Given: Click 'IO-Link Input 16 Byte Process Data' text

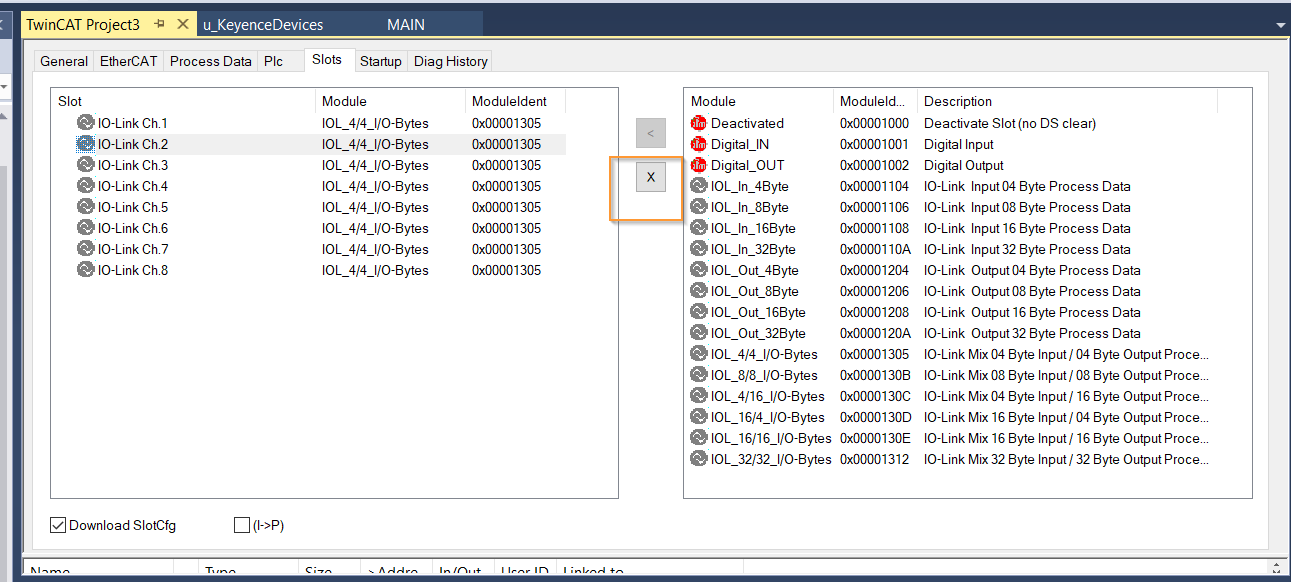Looking at the screenshot, I should 1028,228.
